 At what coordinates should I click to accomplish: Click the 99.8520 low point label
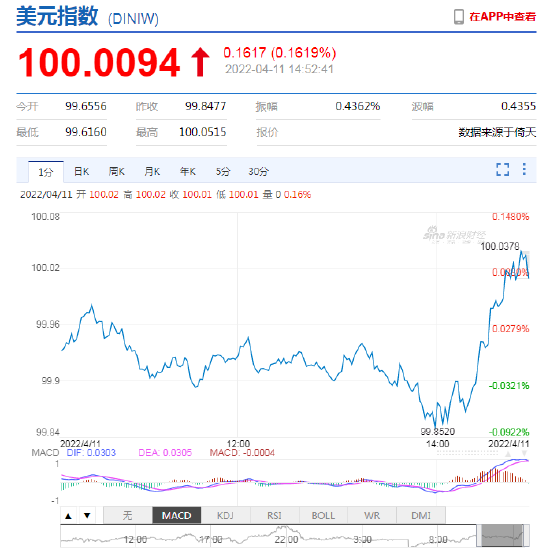[x=437, y=431]
